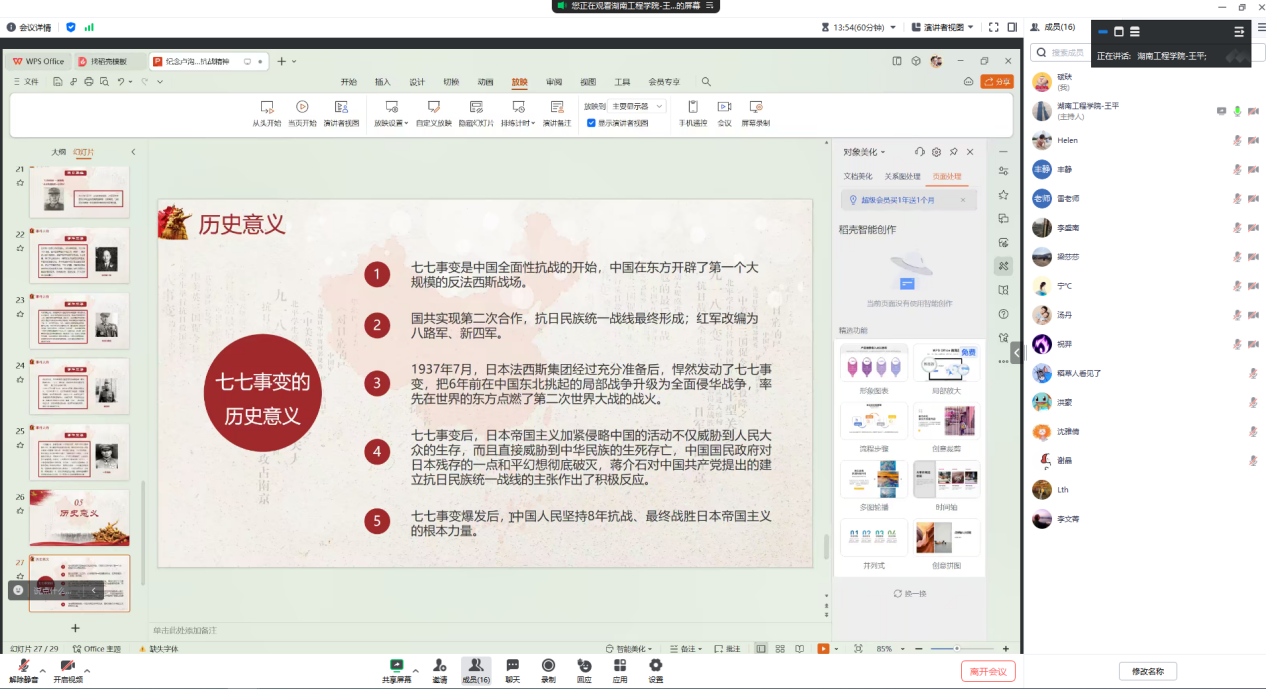
Task: Click the 设置 settings gear in meeting toolbar
Action: point(655,665)
